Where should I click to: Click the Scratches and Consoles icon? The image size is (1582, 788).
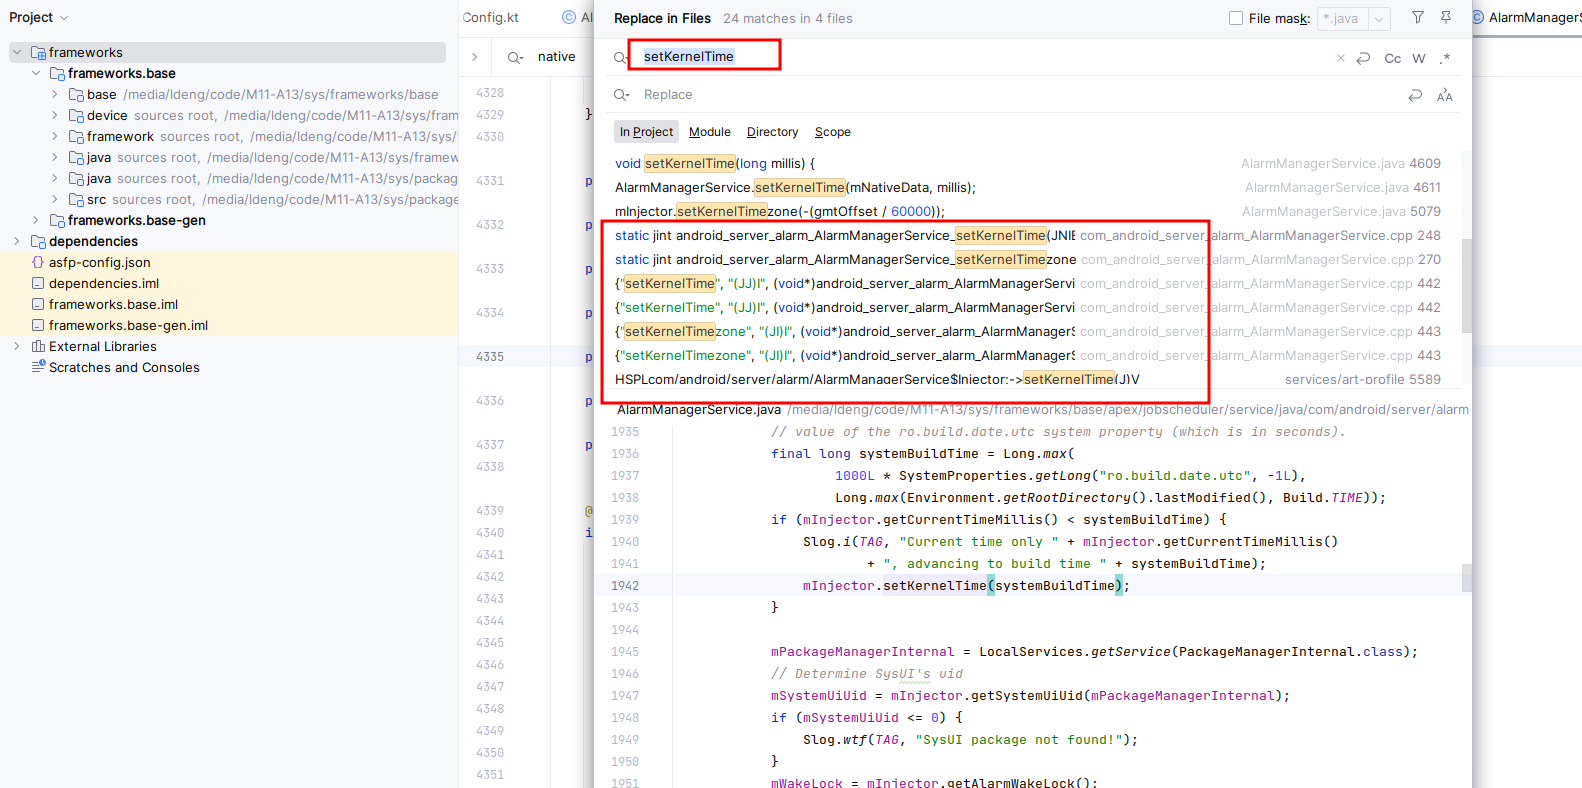pyautogui.click(x=38, y=367)
